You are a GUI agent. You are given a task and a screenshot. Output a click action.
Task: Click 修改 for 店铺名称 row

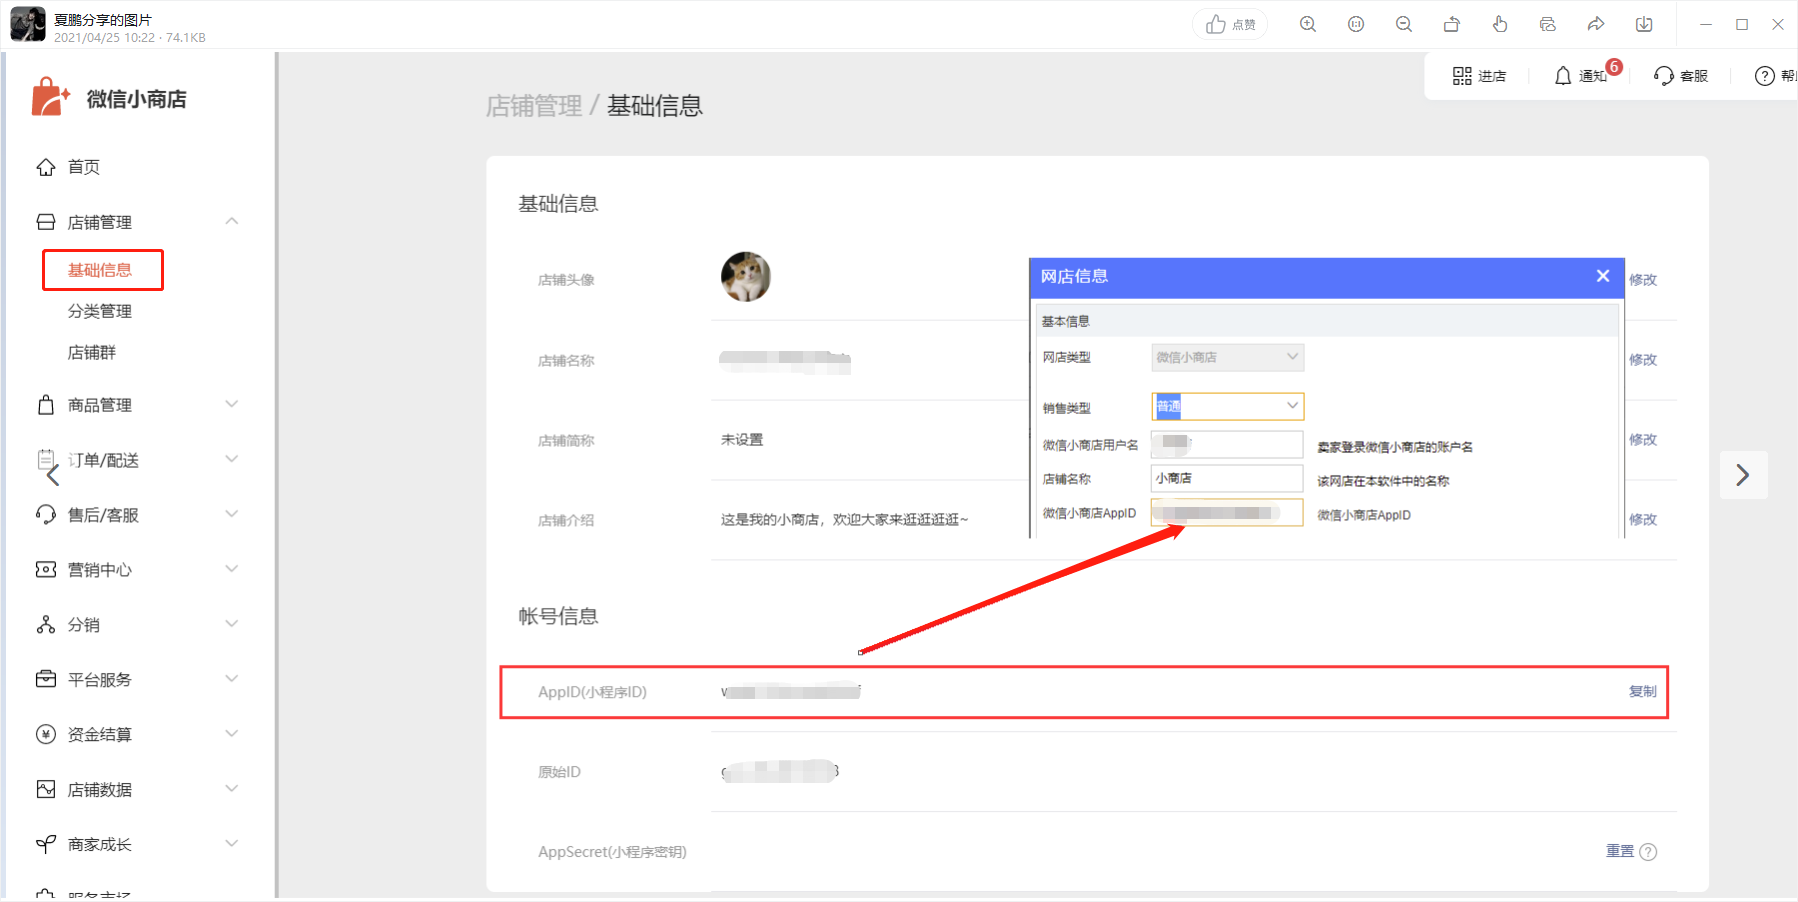(1643, 360)
